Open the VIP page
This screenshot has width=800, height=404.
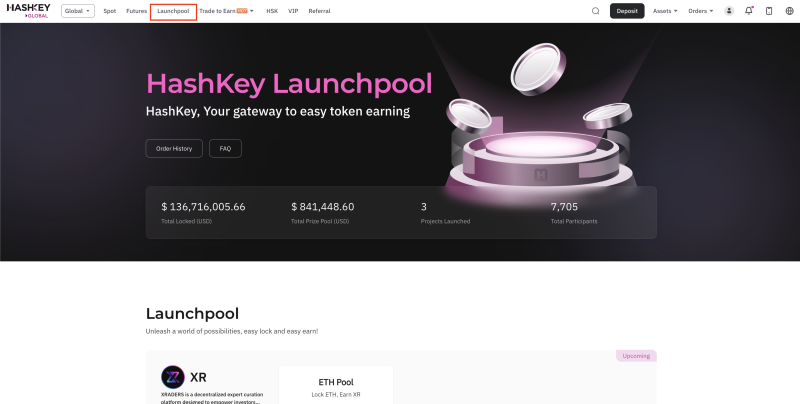coord(293,11)
